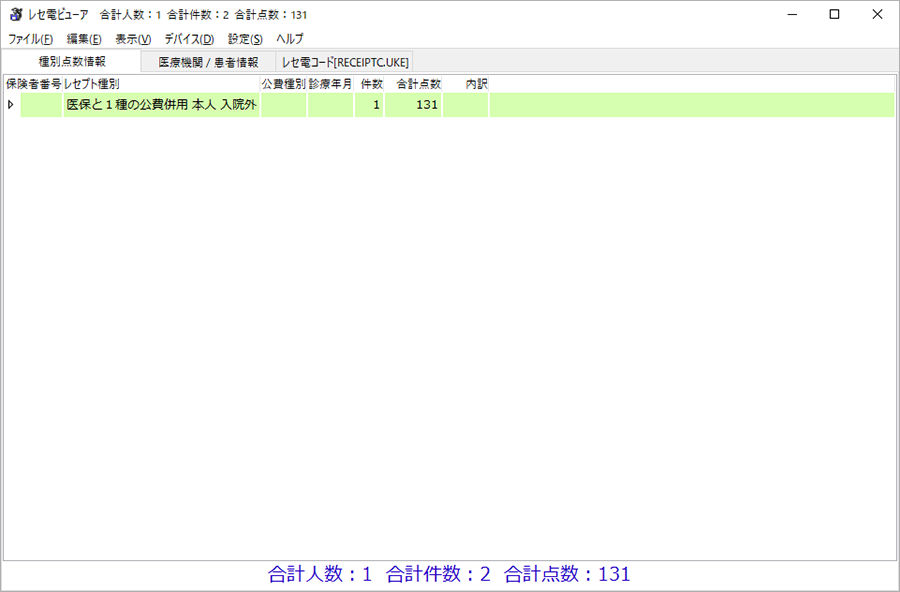Click the 件数 column header

pos(369,84)
